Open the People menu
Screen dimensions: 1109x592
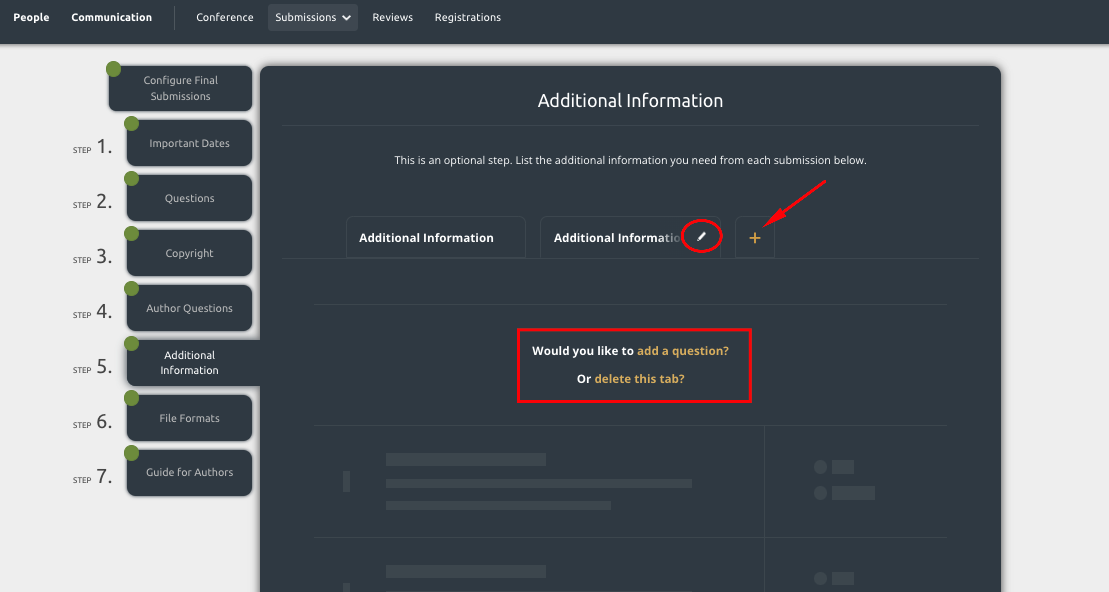pyautogui.click(x=31, y=17)
